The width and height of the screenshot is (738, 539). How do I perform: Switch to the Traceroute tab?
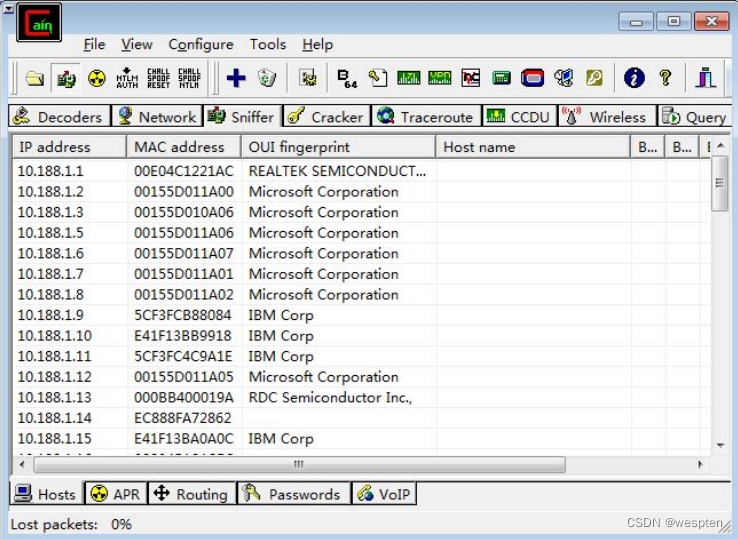coord(426,116)
